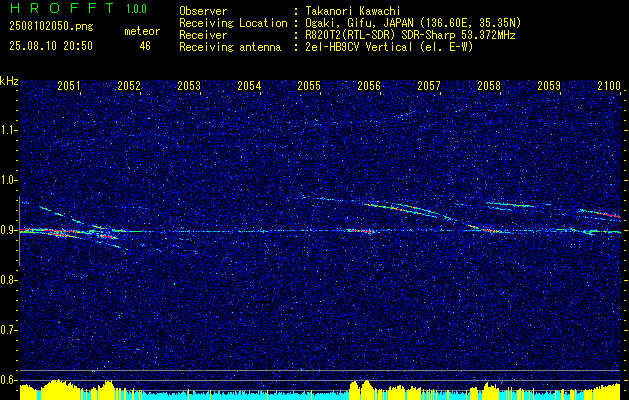The width and height of the screenshot is (629, 400).
Task: Click the 2057 time marker
Action: pos(429,86)
